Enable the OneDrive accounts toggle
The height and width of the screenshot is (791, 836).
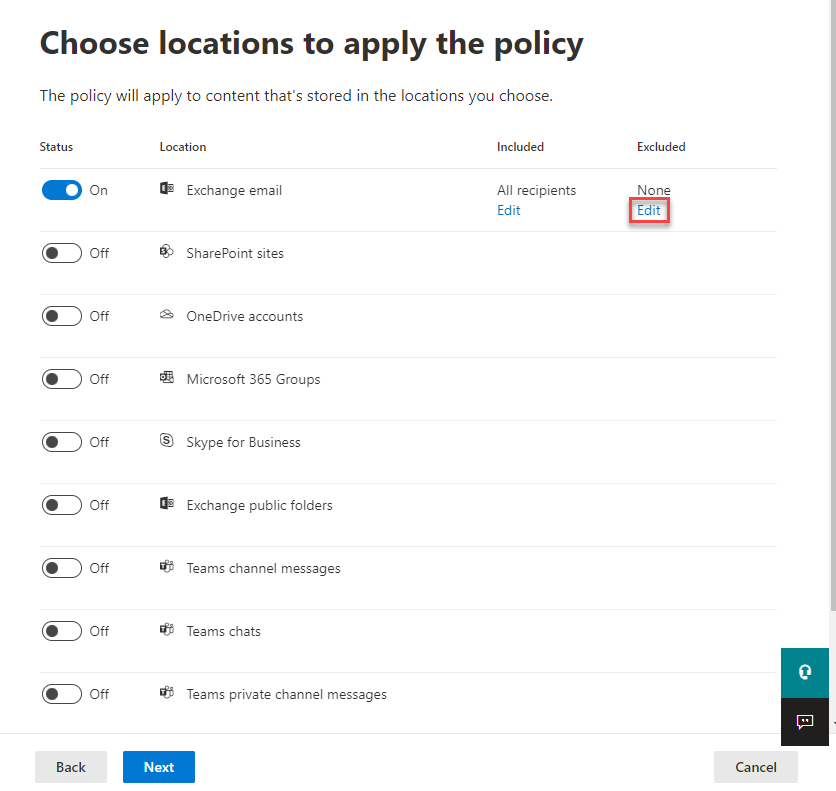pyautogui.click(x=62, y=316)
